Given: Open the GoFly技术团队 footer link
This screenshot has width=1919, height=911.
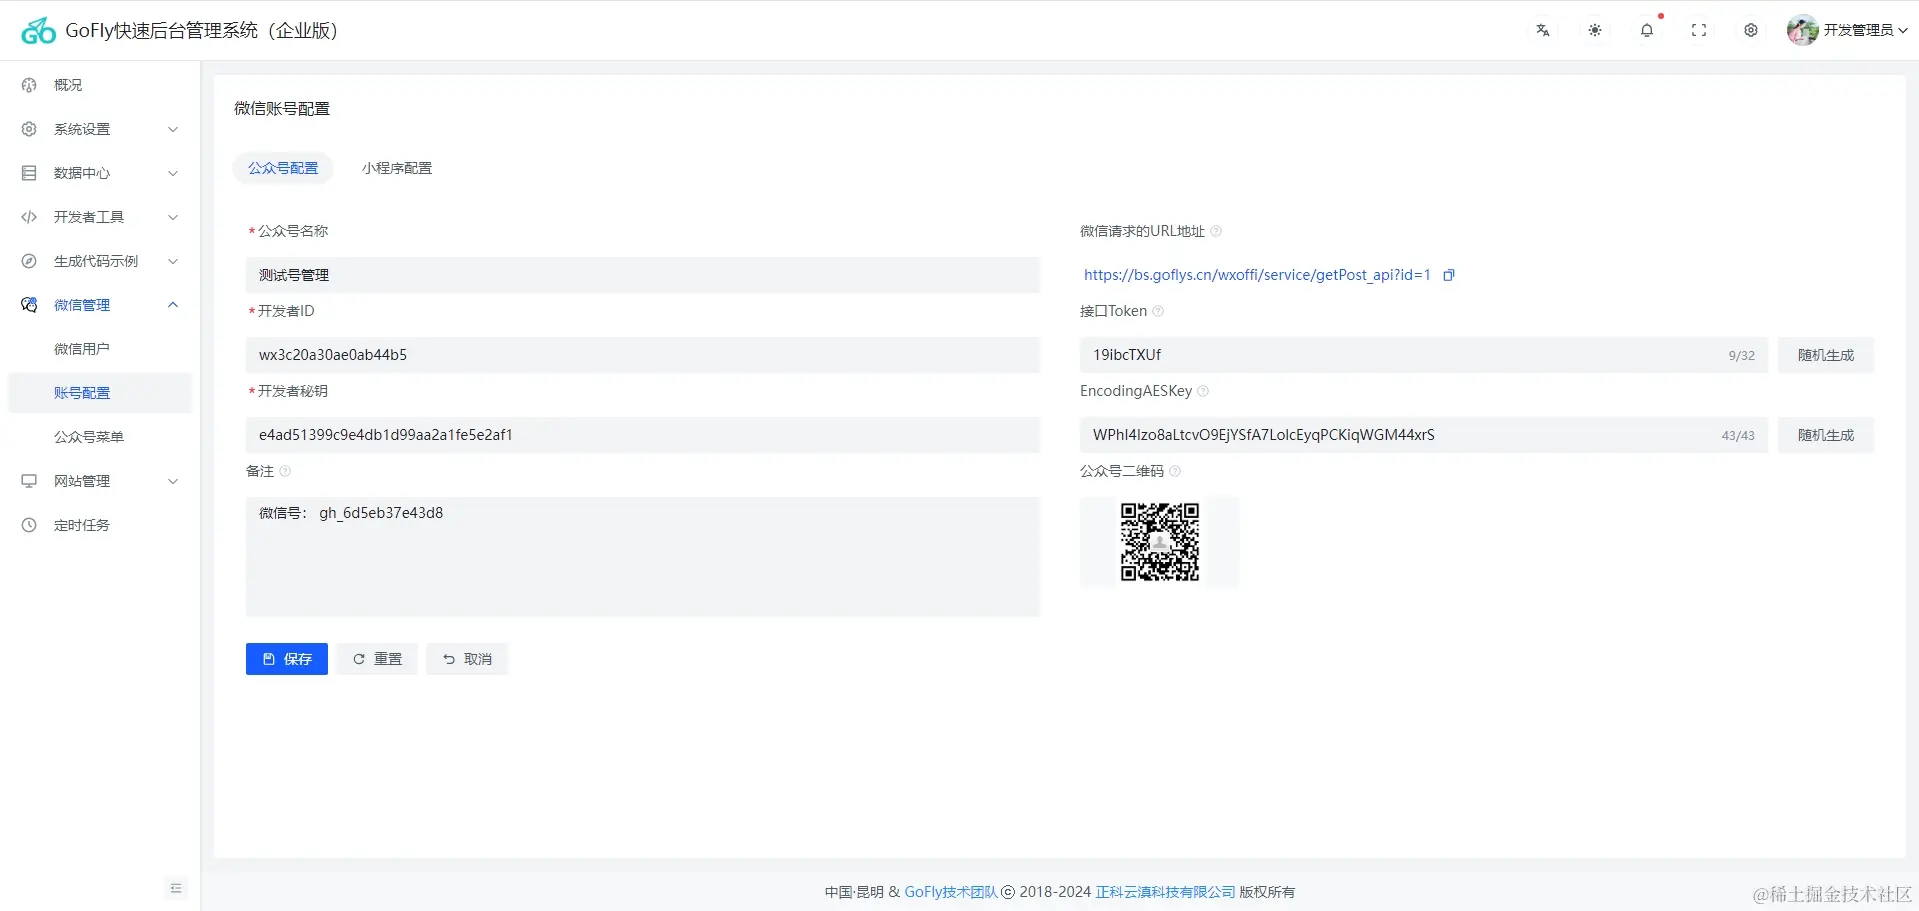Looking at the screenshot, I should click(951, 892).
